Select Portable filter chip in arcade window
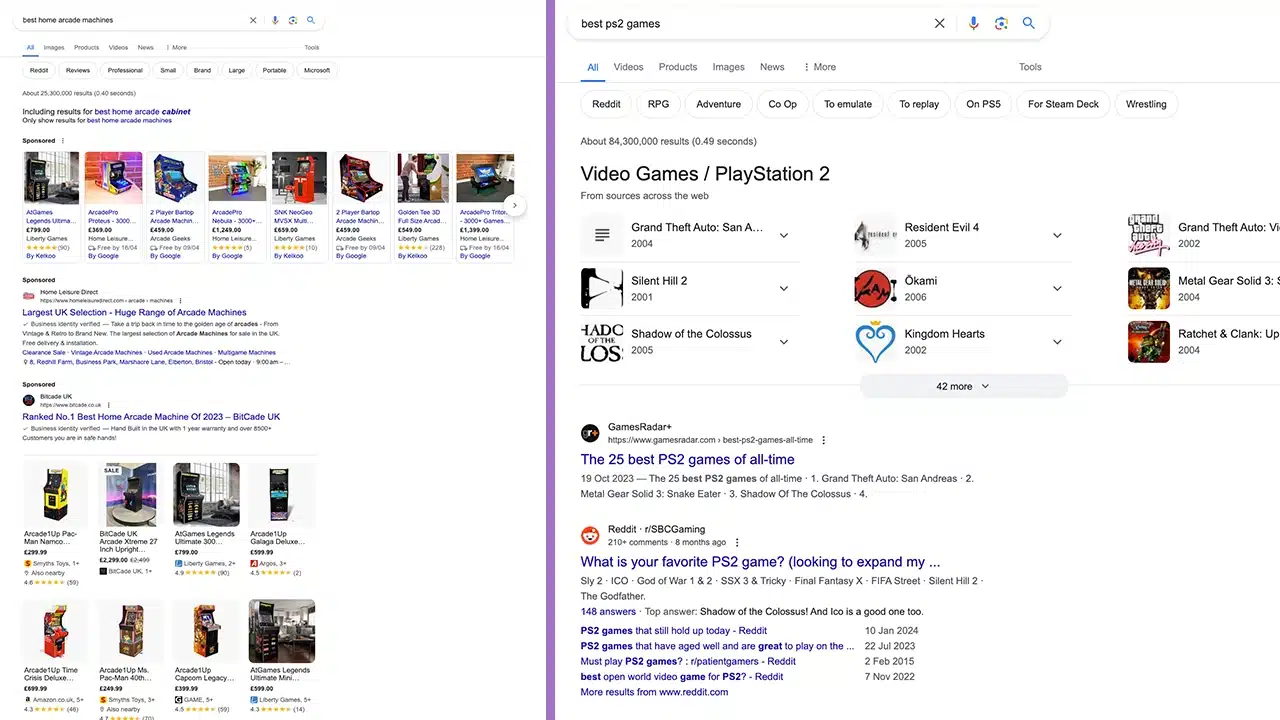The height and width of the screenshot is (720, 1280). click(x=274, y=70)
